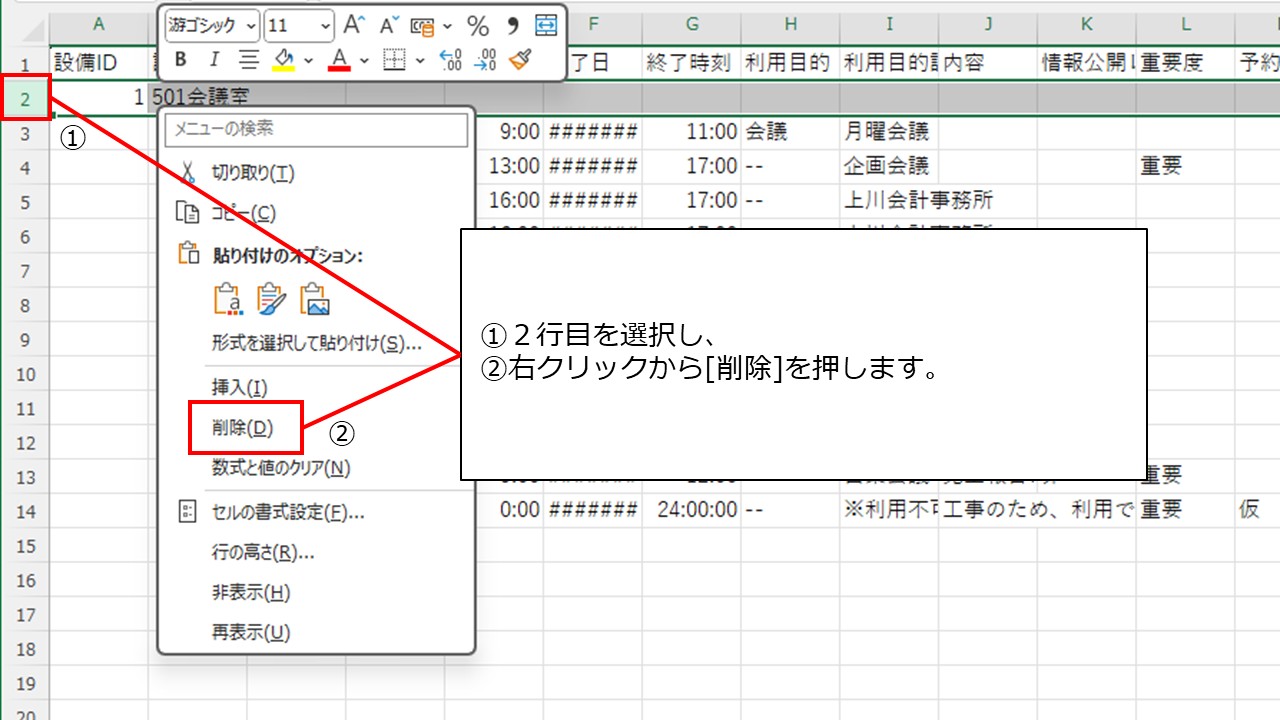The image size is (1280, 720).
Task: Choose 非表示(H) to hide the row
Action: click(x=316, y=592)
